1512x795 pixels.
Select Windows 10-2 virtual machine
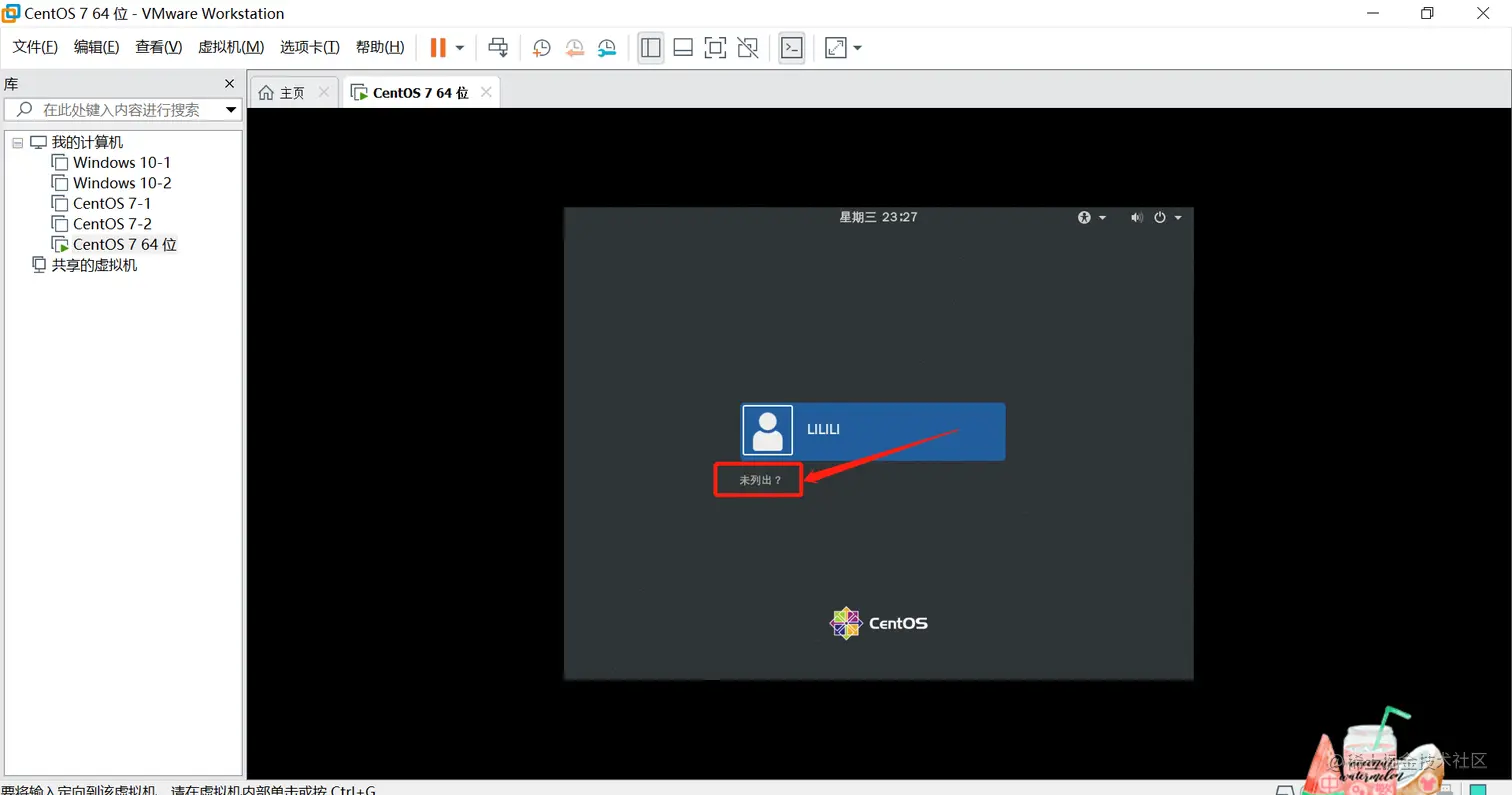pos(121,183)
